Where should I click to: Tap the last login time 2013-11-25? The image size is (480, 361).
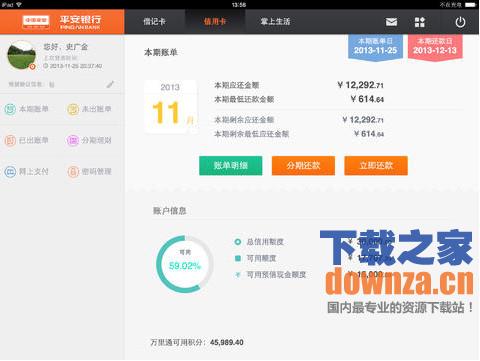click(x=73, y=66)
